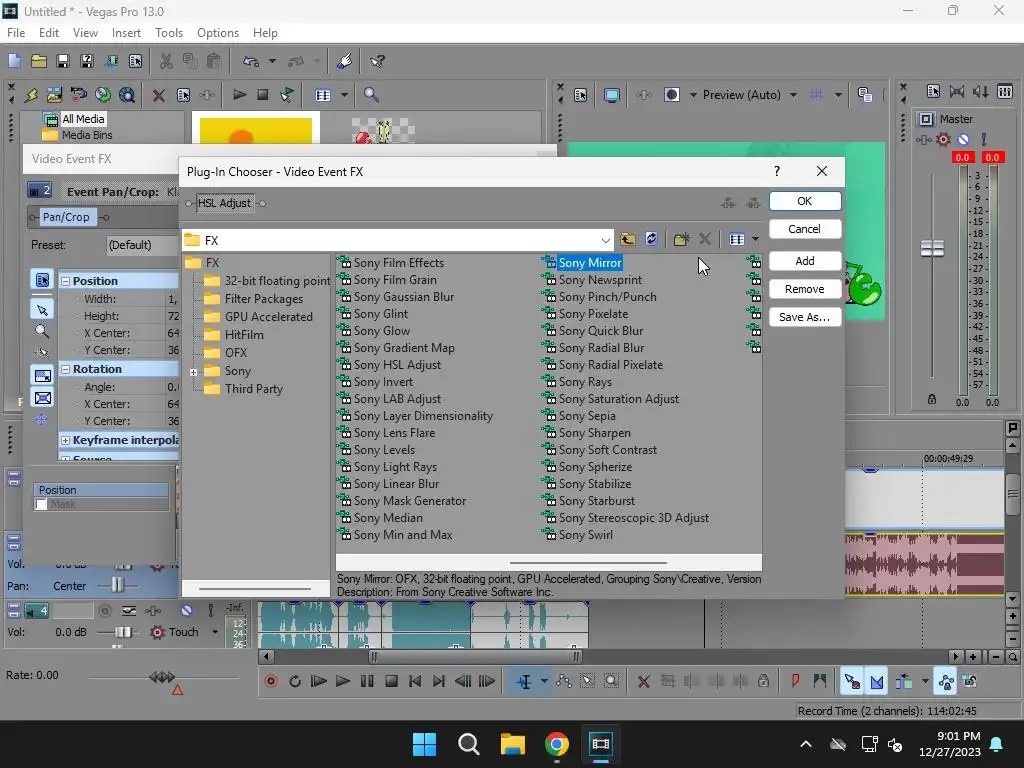The width and height of the screenshot is (1024, 768).
Task: Toggle Lock Envelopes to Events button
Action: [946, 681]
